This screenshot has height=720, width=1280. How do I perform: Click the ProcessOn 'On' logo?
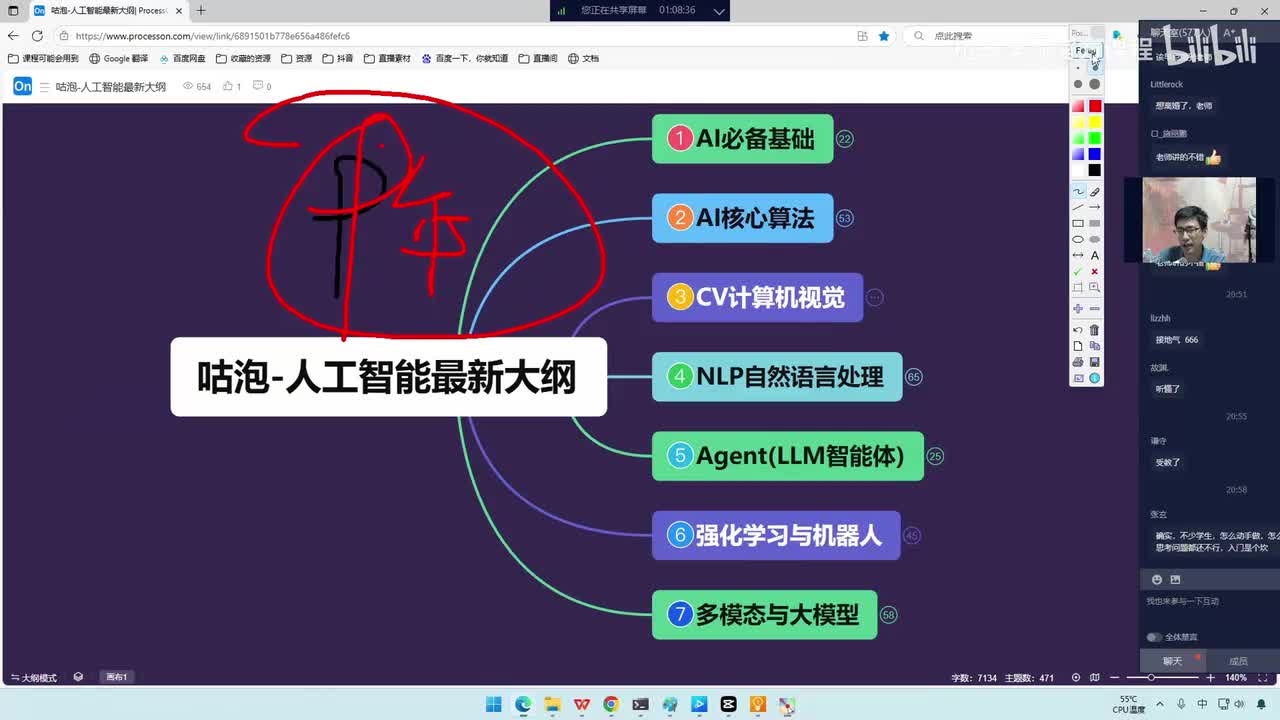pyautogui.click(x=22, y=87)
